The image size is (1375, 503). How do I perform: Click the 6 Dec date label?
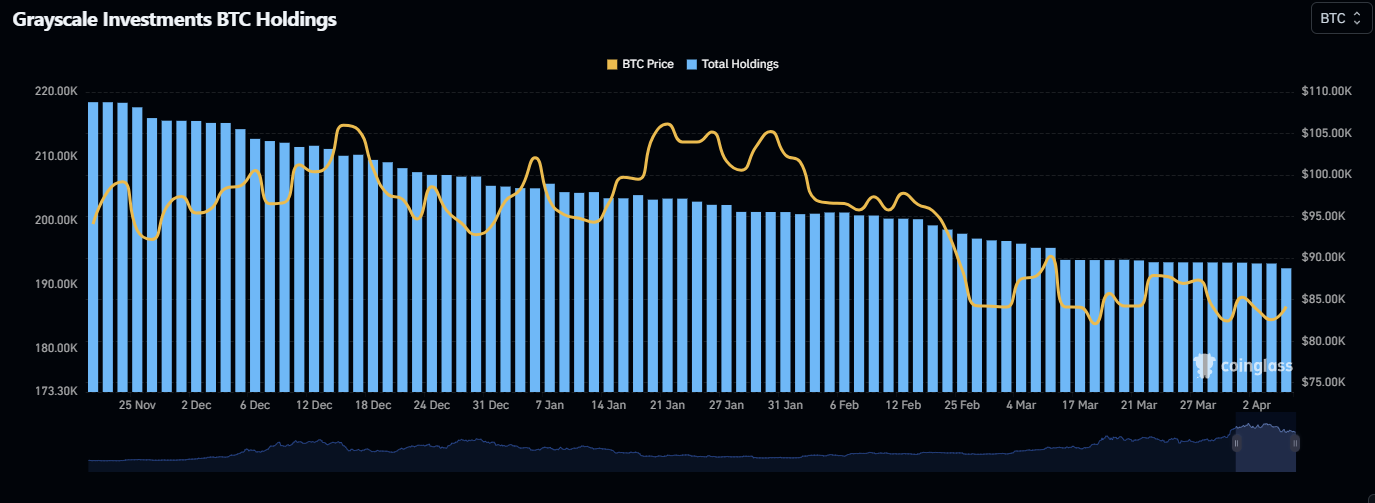[x=255, y=405]
